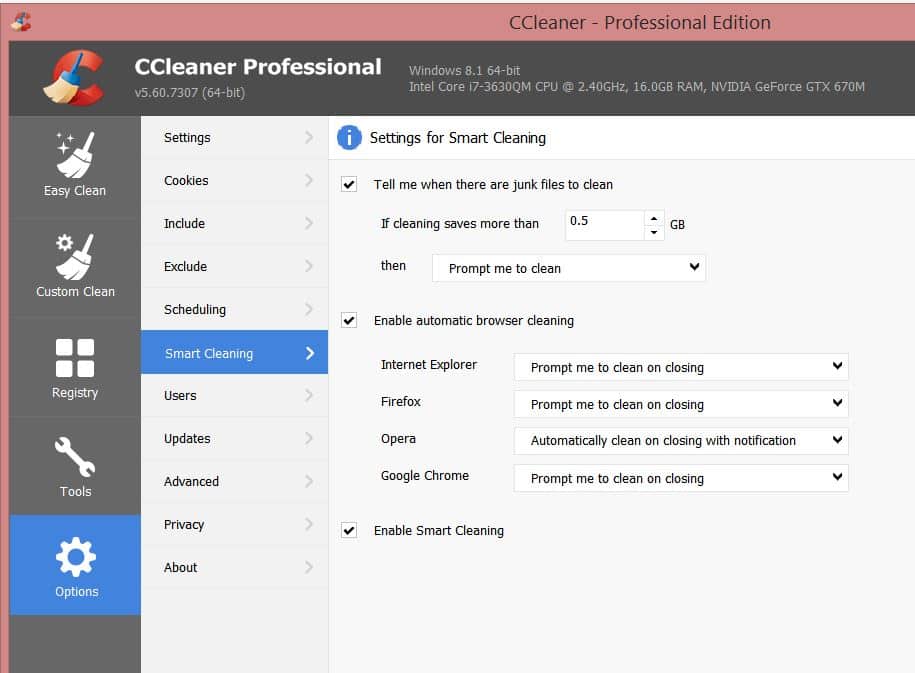The width and height of the screenshot is (915, 673).
Task: Open the Firefox cleaning behavior dropdown
Action: point(680,404)
